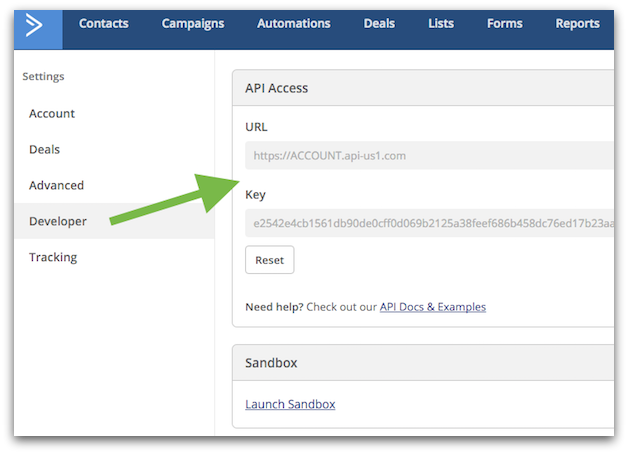Click the Sandbox panel header
This screenshot has height=454, width=628.
[x=422, y=363]
